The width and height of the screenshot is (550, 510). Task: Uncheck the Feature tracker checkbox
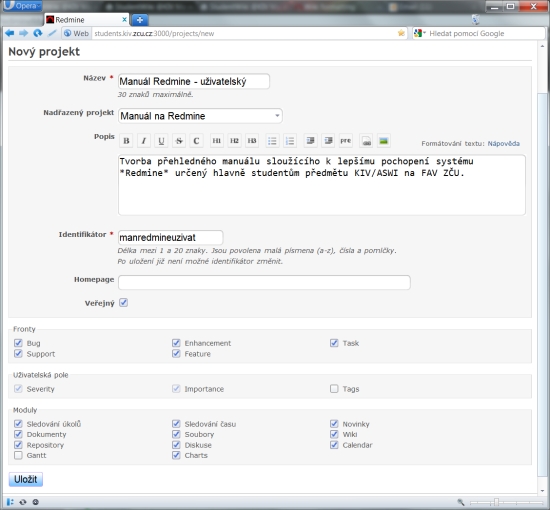pos(176,354)
